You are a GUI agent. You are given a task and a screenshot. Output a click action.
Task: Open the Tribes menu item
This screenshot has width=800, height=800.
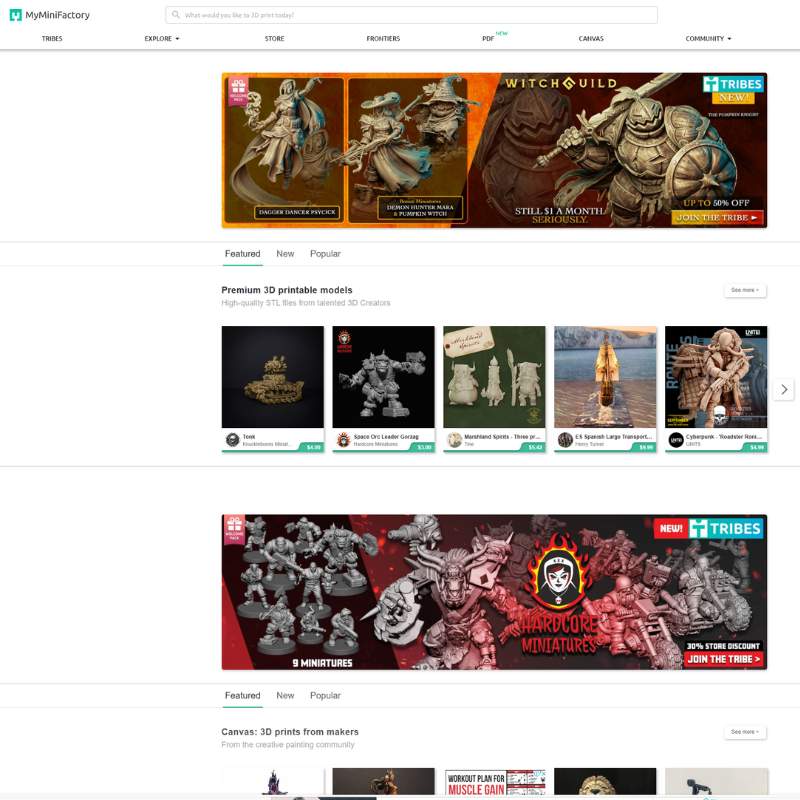click(52, 39)
